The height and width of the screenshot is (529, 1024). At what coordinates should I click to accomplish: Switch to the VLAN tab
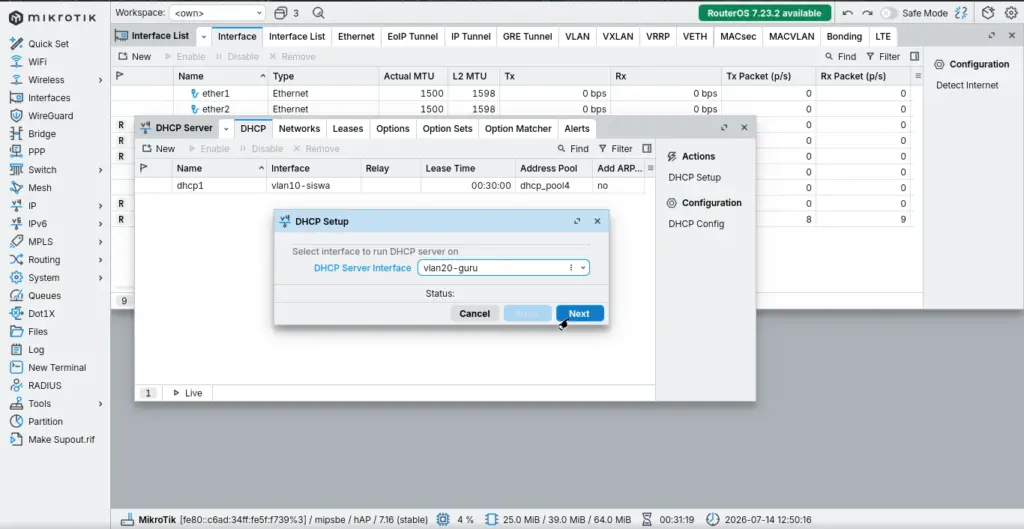click(577, 37)
